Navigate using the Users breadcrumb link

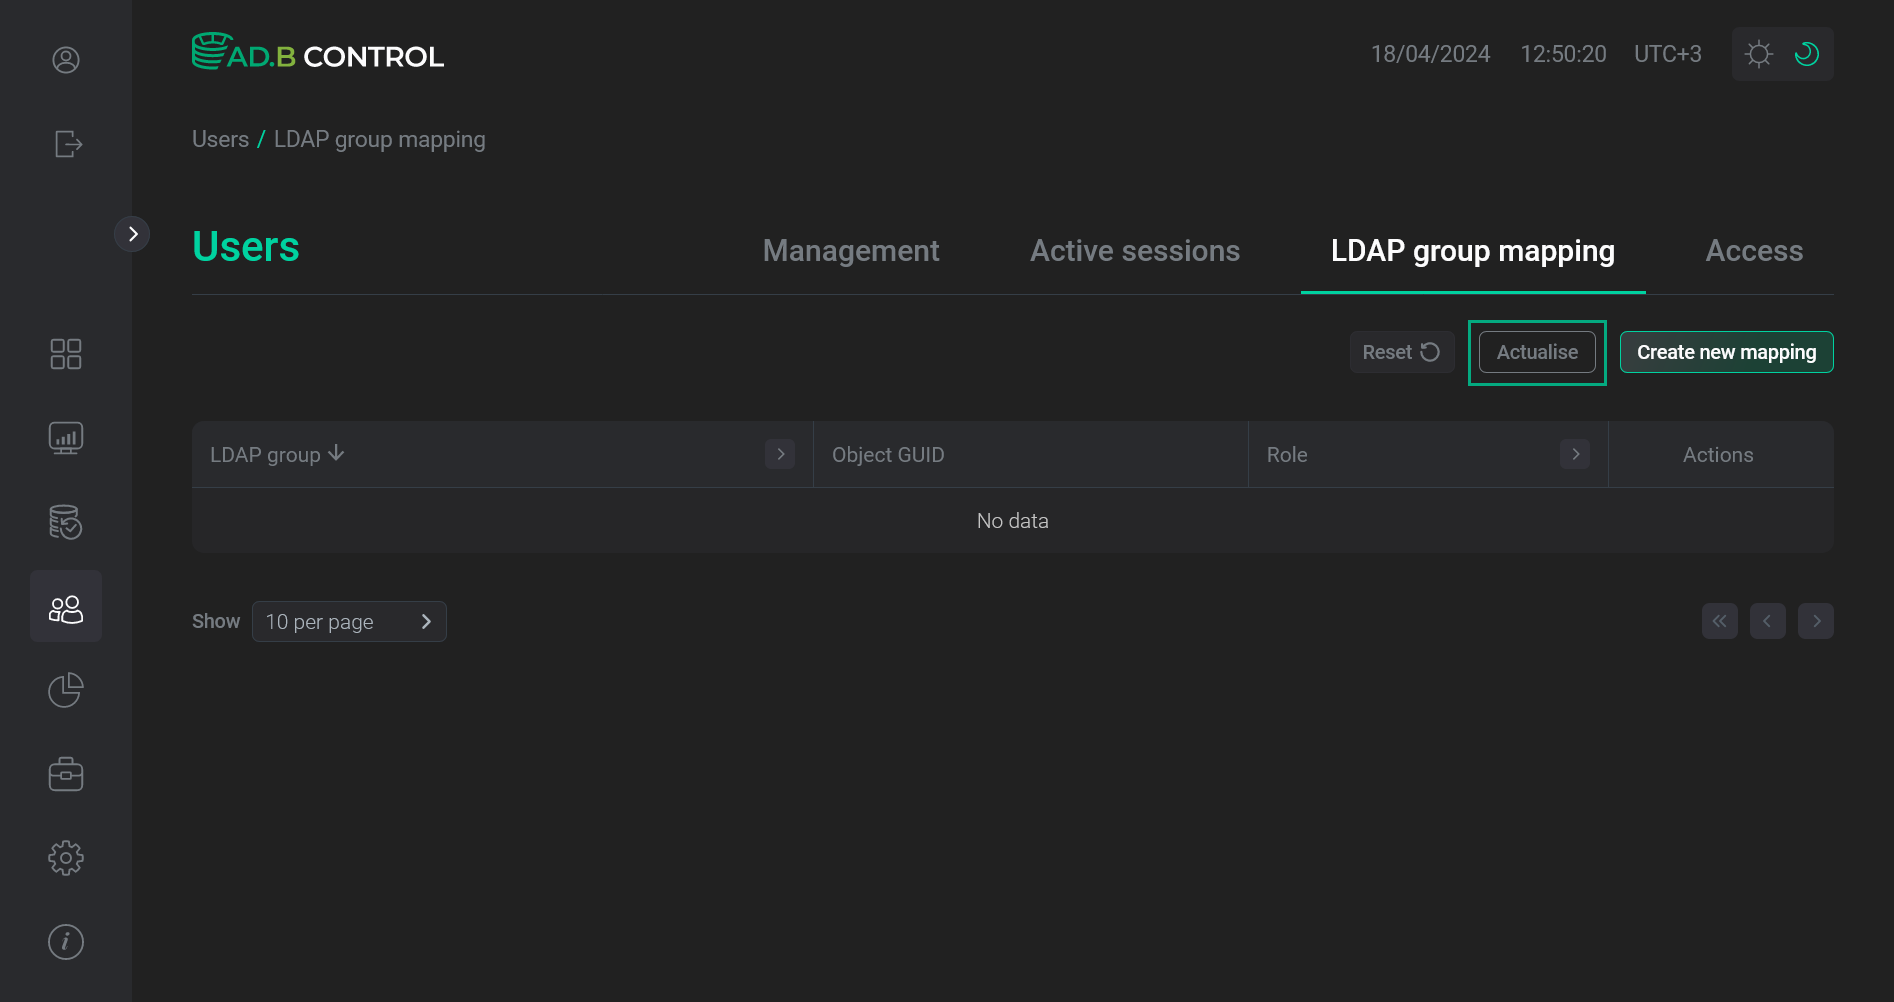click(220, 138)
